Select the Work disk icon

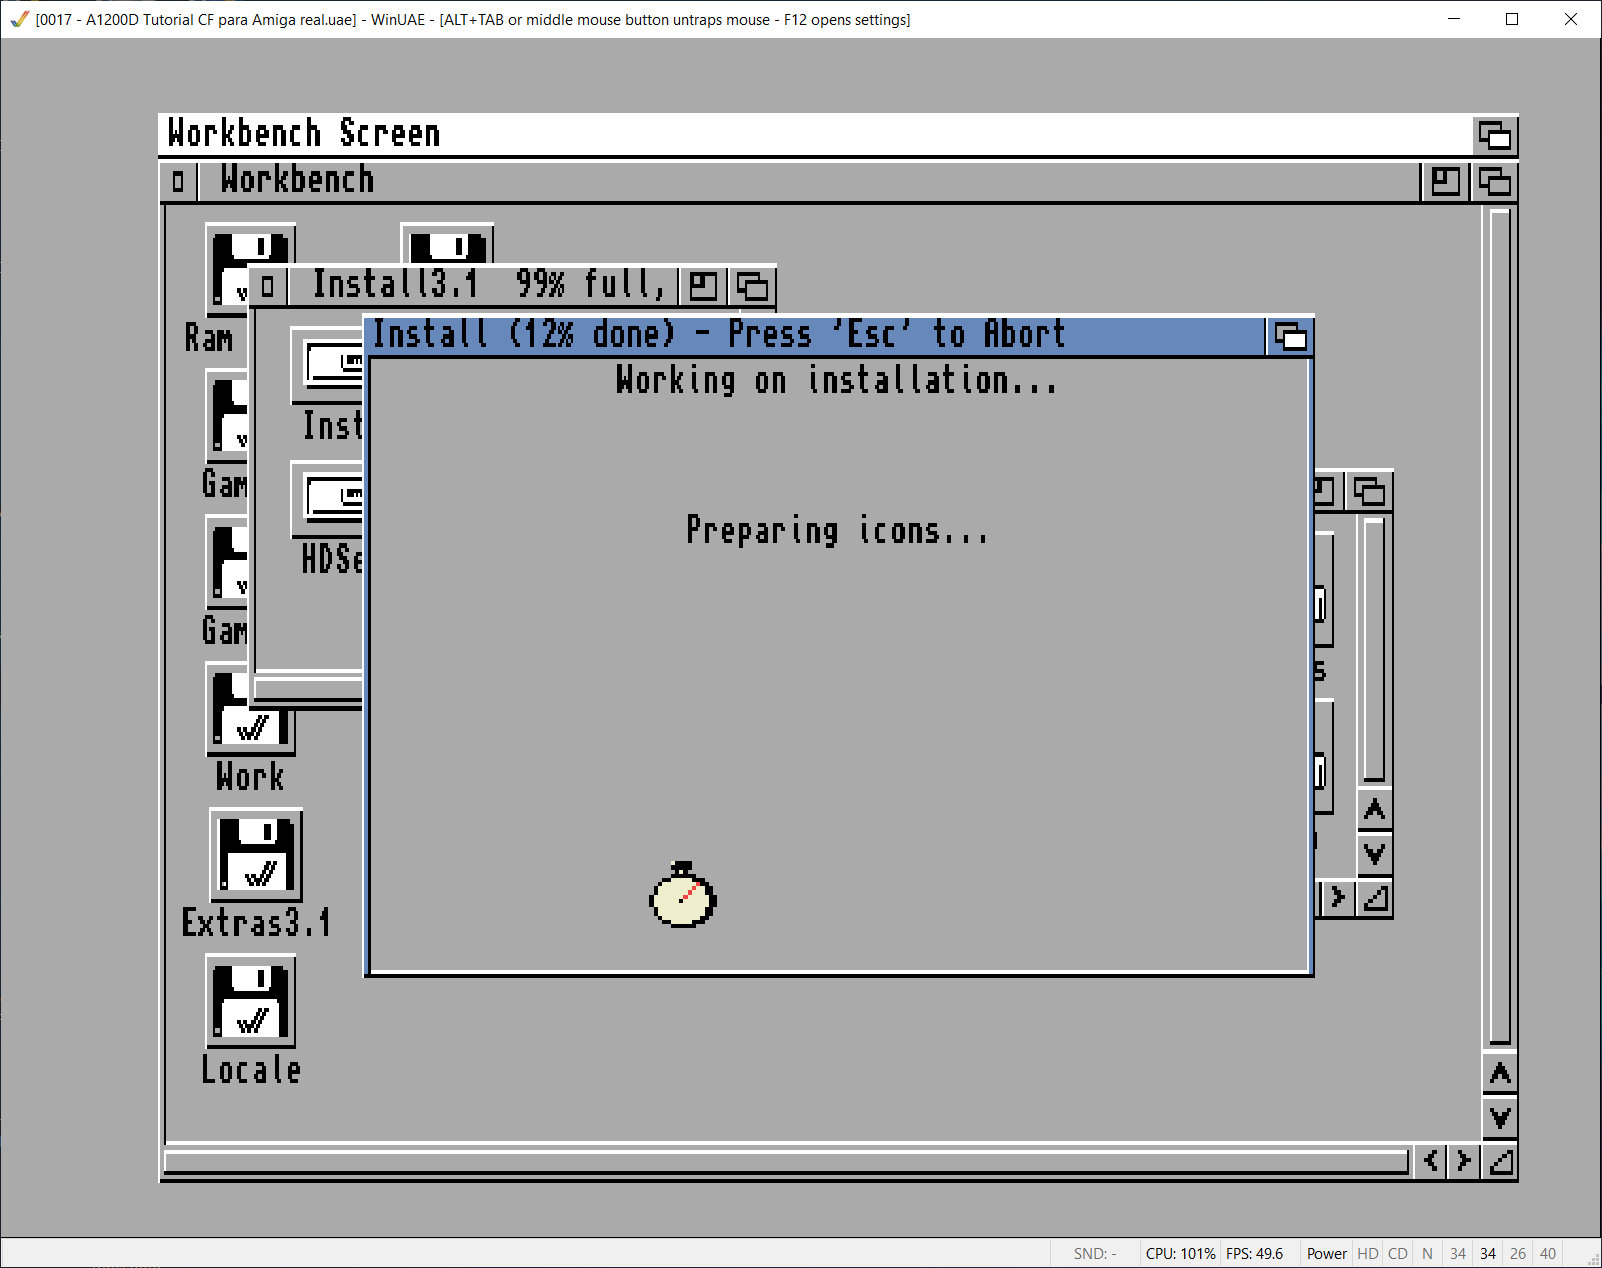250,708
